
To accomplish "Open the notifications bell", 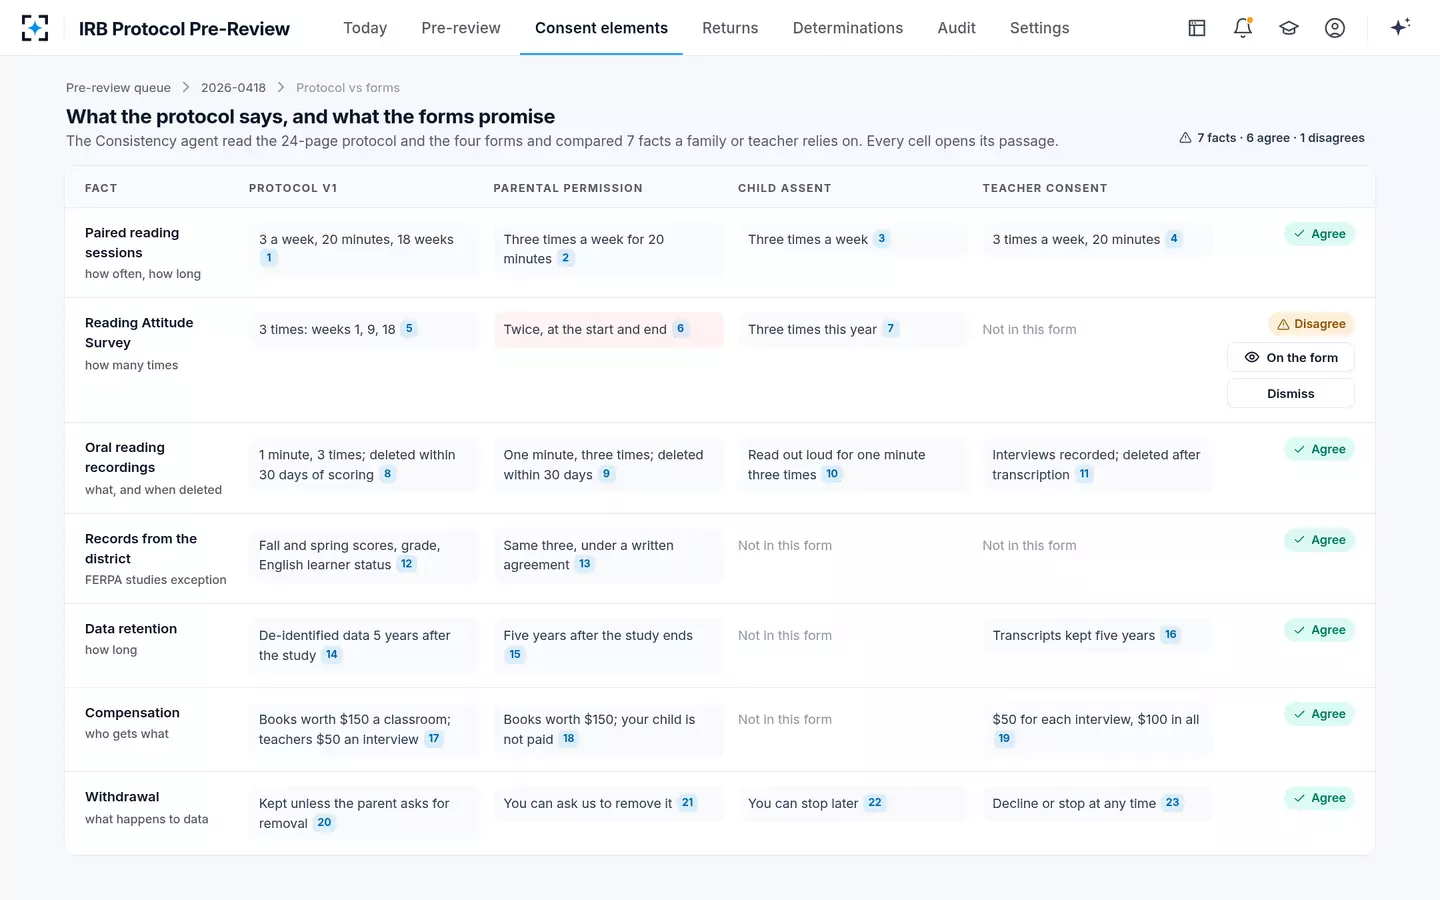I will point(1243,28).
